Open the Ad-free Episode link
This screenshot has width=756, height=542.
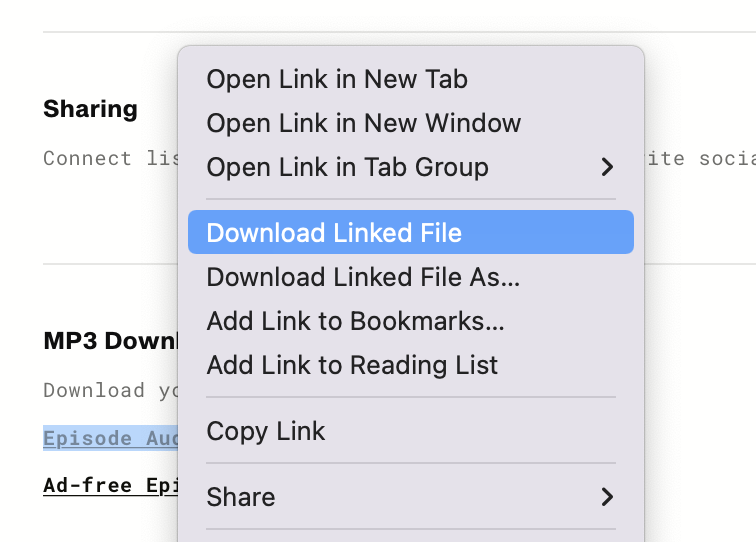tap(110, 485)
